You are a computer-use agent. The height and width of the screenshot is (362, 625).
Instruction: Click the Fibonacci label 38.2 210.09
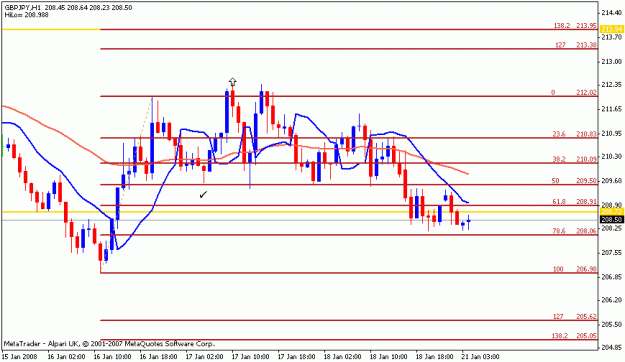[575, 159]
